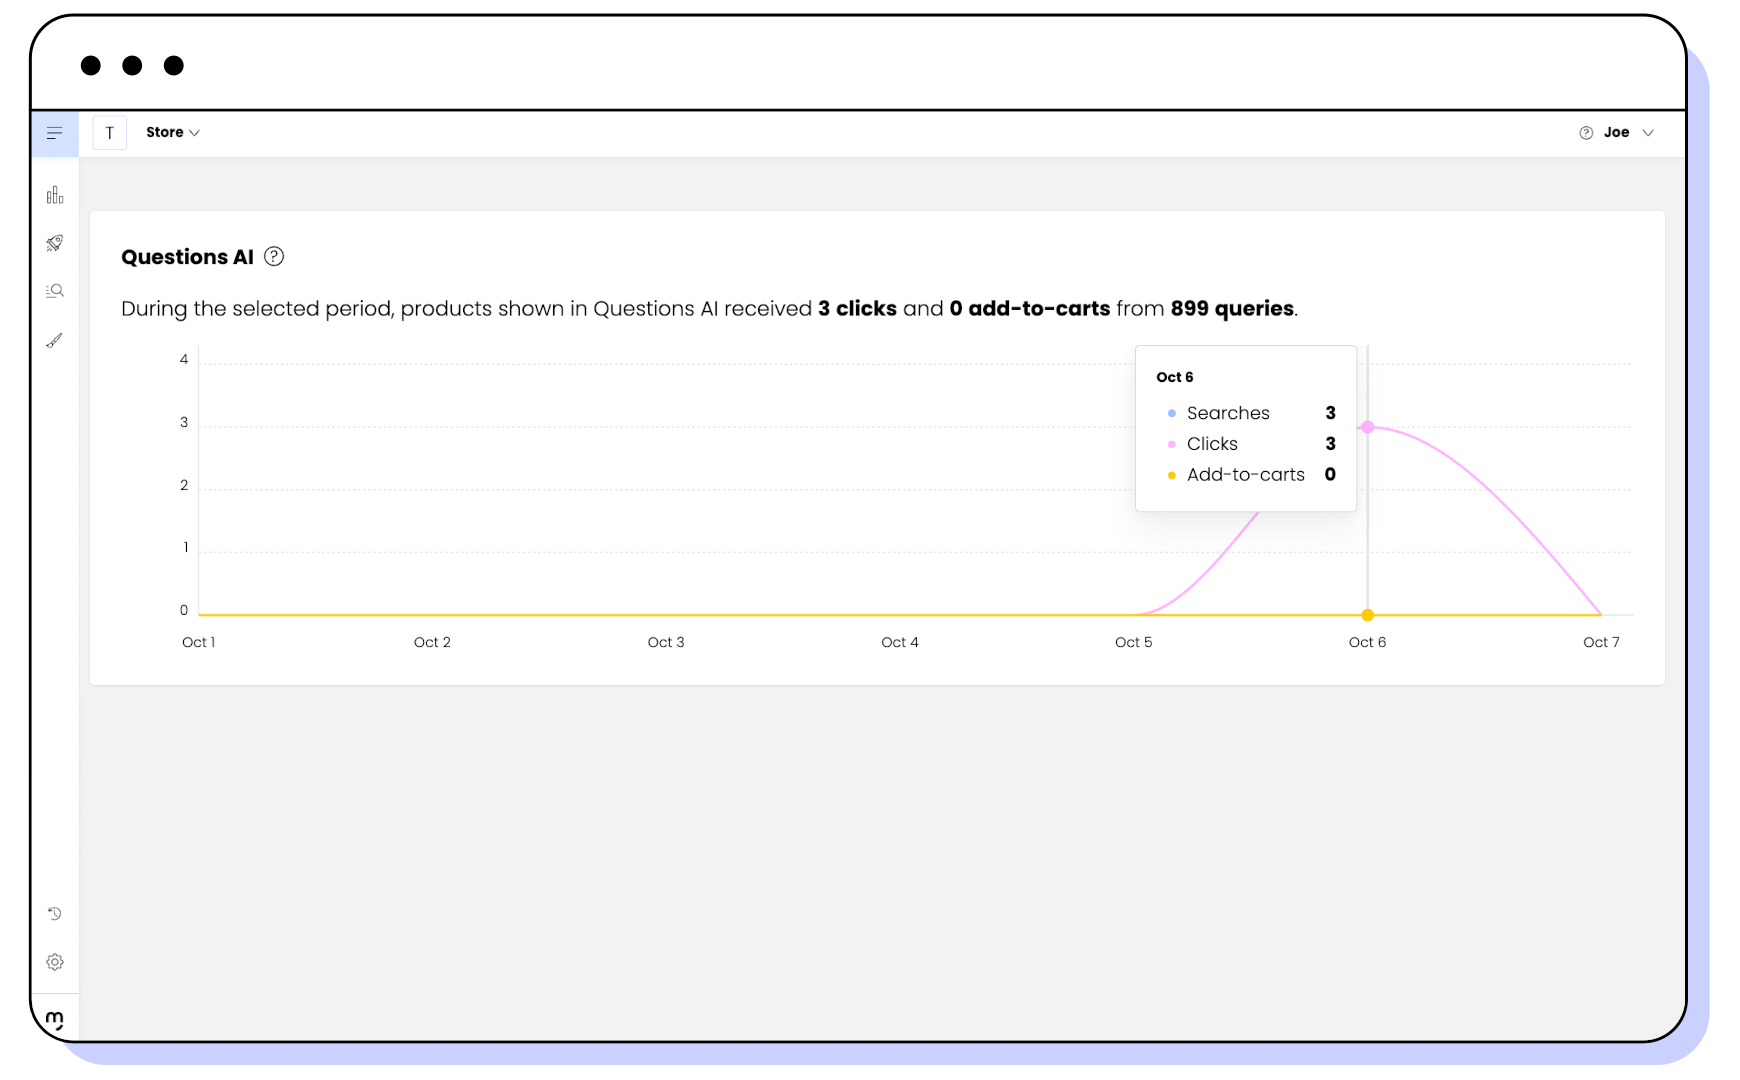This screenshot has width=1740, height=1080.
Task: Click the Add-to-carts entry in tooltip
Action: tap(1251, 475)
